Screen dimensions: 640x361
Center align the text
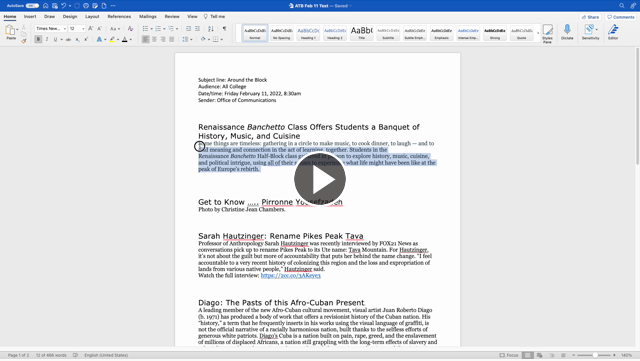[x=154, y=40]
